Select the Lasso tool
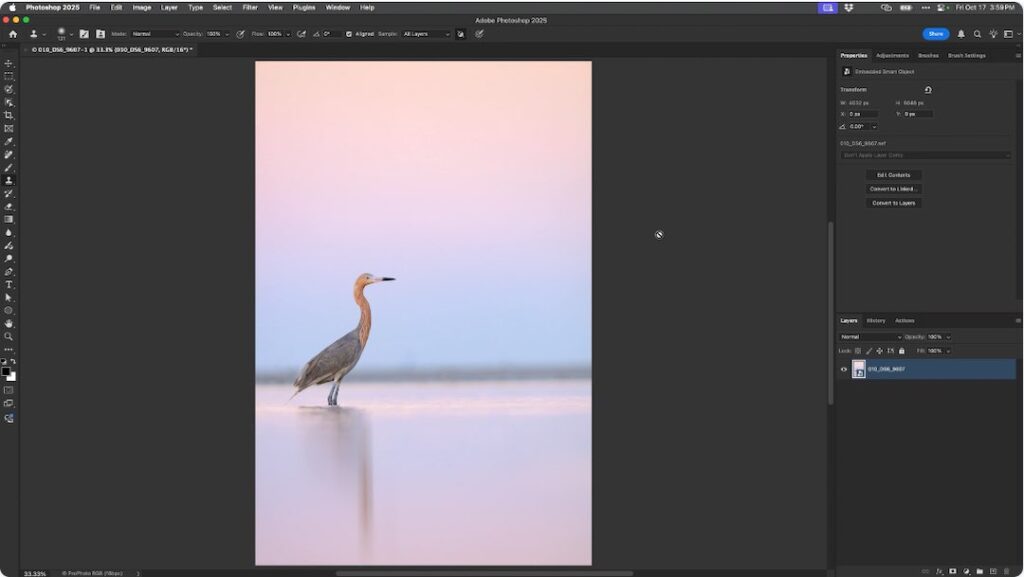The height and width of the screenshot is (577, 1024). tap(8, 88)
